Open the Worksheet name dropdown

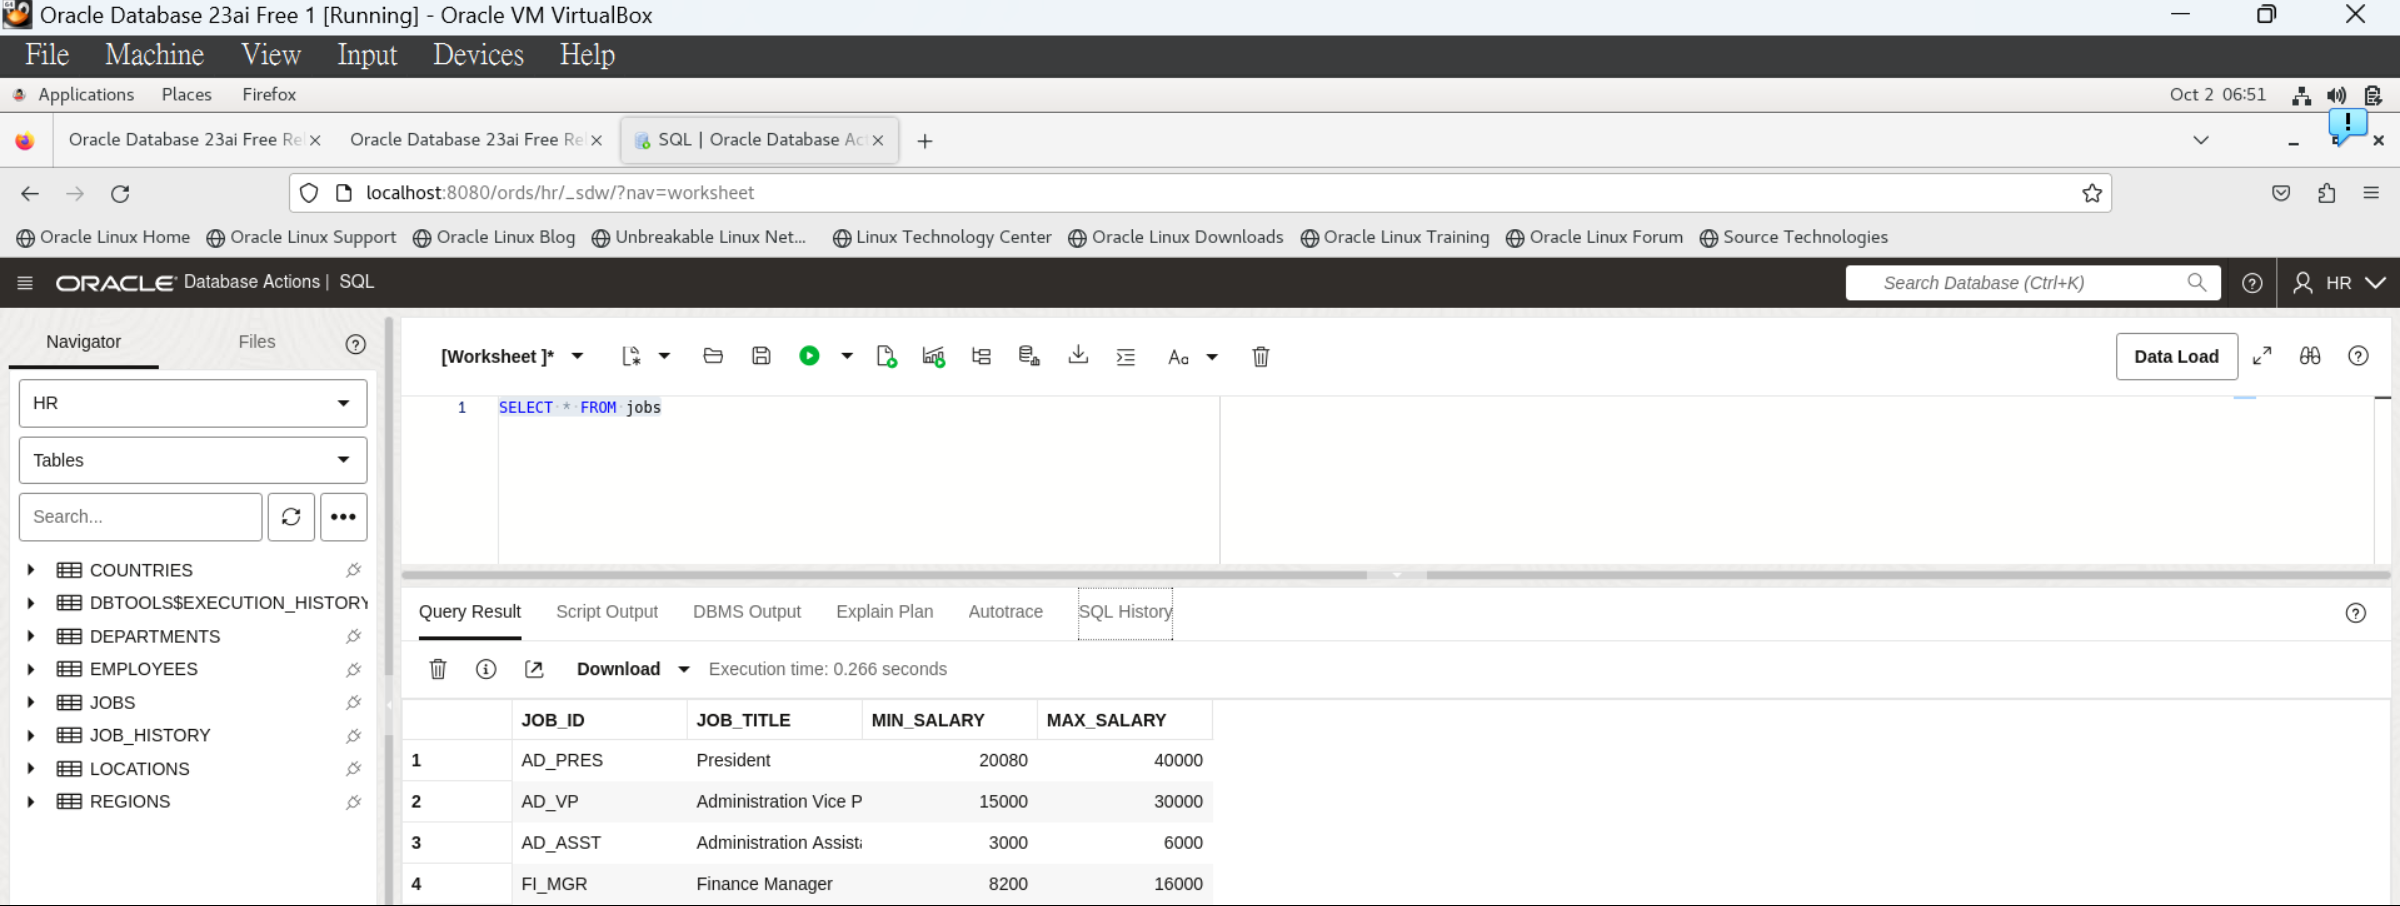(577, 356)
